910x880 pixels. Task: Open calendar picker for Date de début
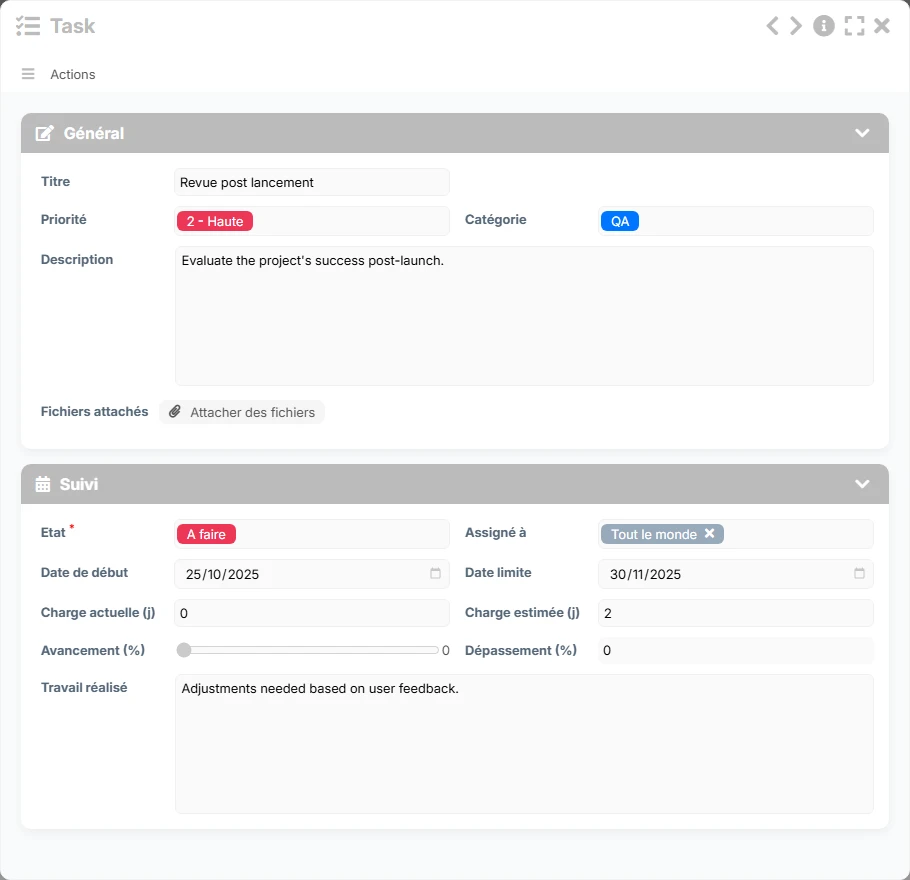coord(435,574)
